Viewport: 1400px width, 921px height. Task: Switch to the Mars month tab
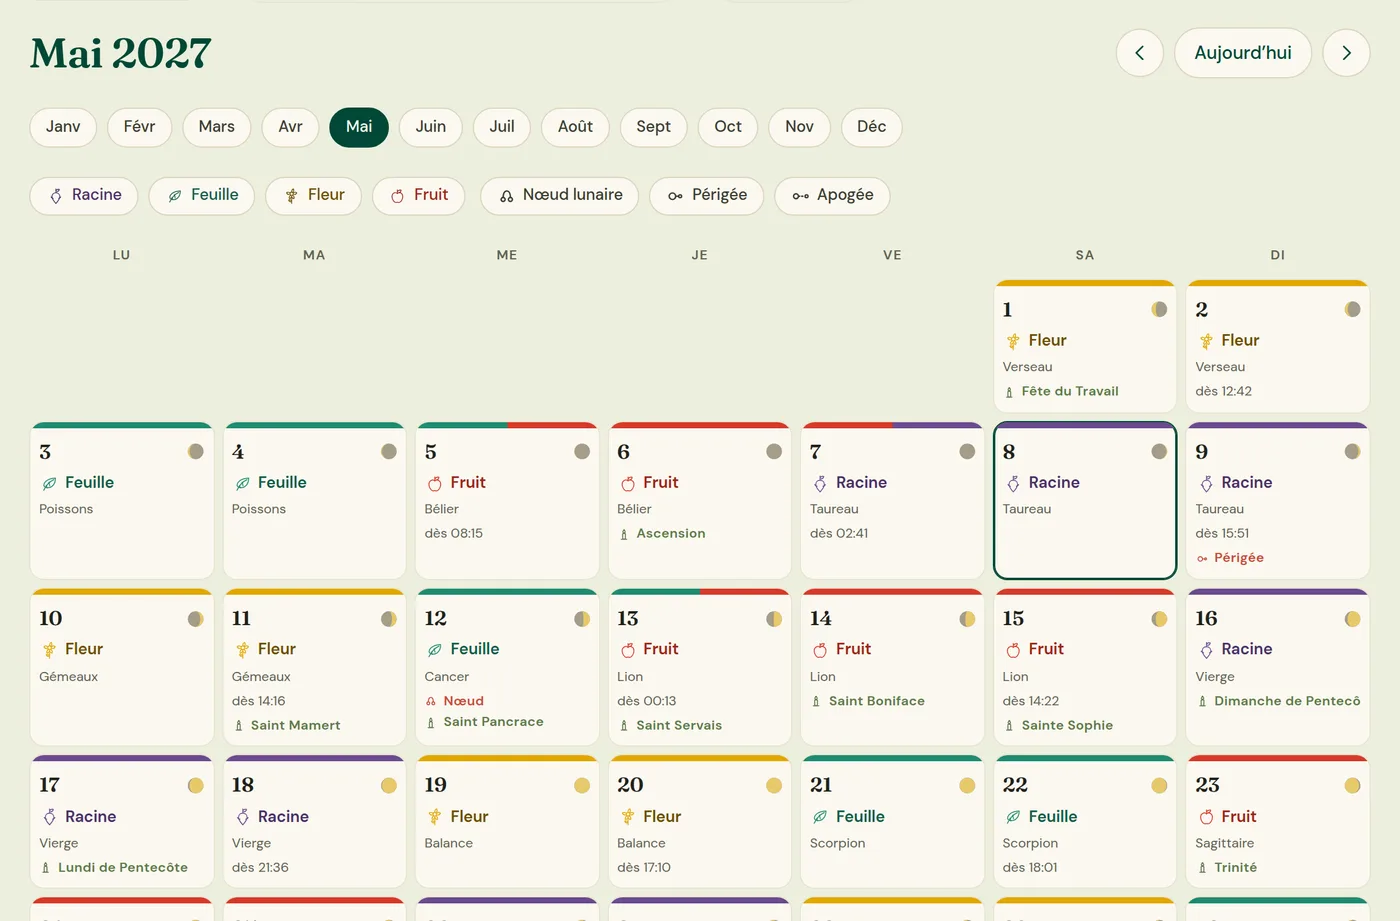click(x=217, y=127)
